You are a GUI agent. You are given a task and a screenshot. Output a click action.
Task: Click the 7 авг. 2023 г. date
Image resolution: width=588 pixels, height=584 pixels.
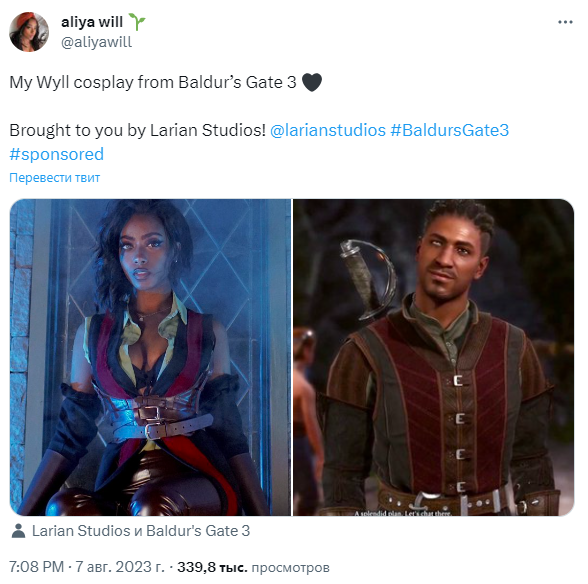(120, 567)
